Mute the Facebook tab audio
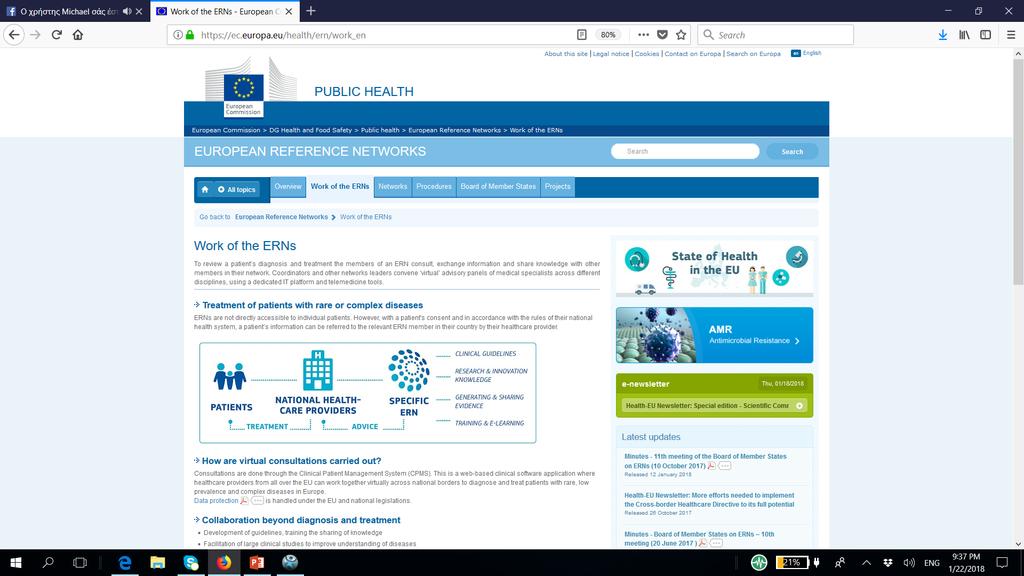1024x576 pixels. tap(127, 11)
